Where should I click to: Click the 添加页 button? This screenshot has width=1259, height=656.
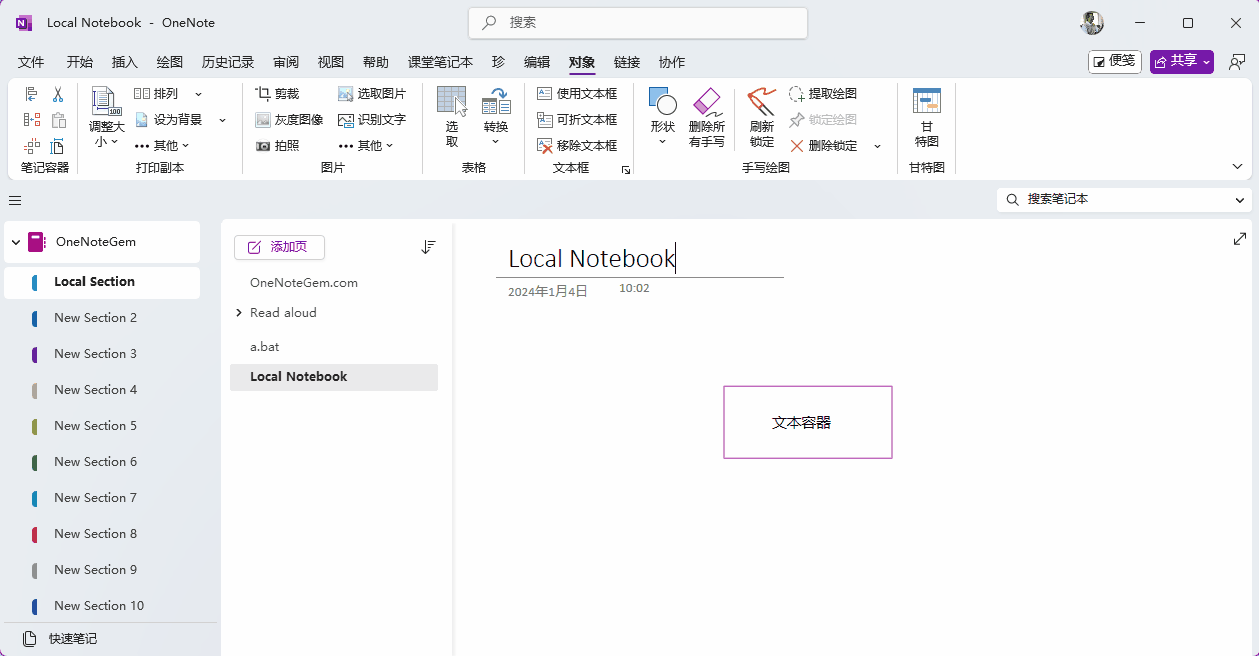(x=279, y=247)
